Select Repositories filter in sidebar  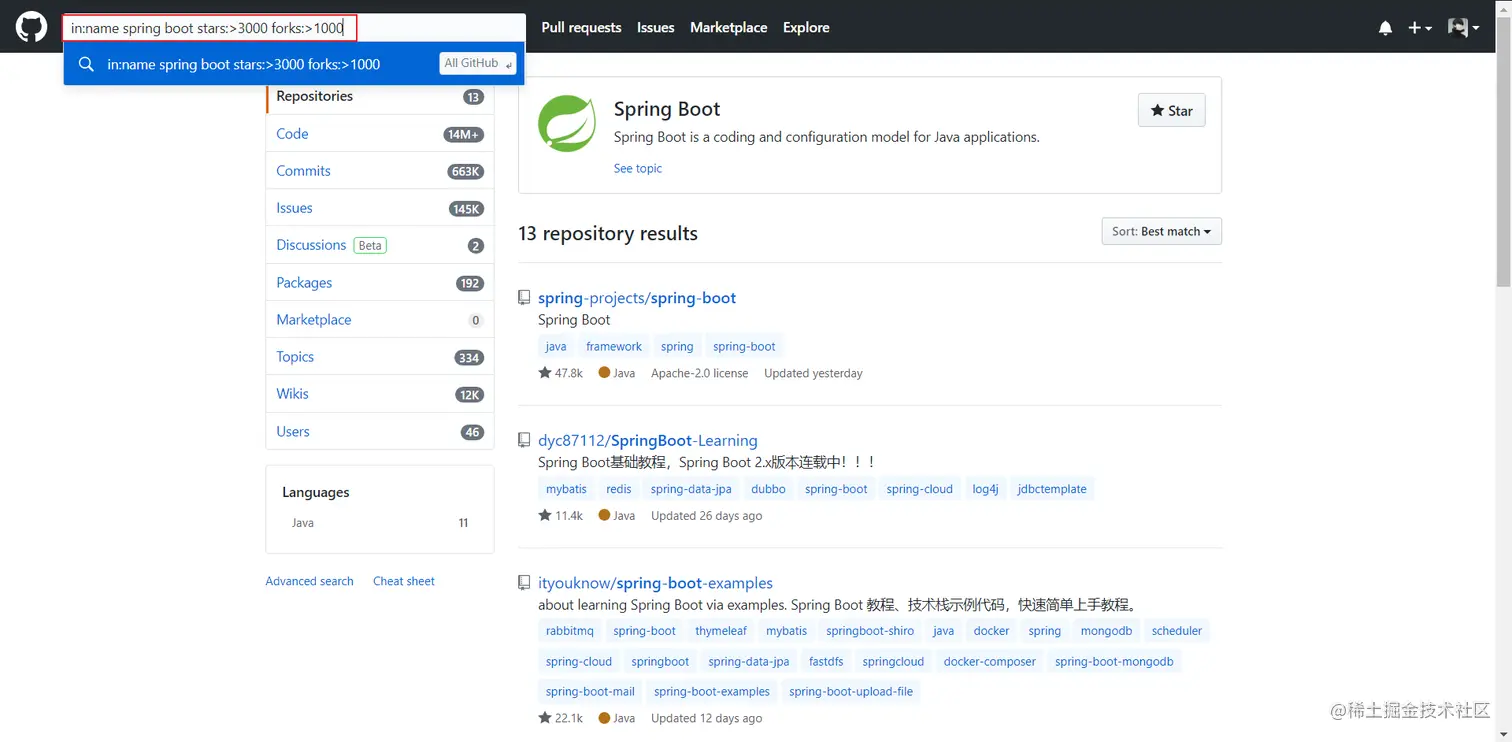pyautogui.click(x=380, y=97)
